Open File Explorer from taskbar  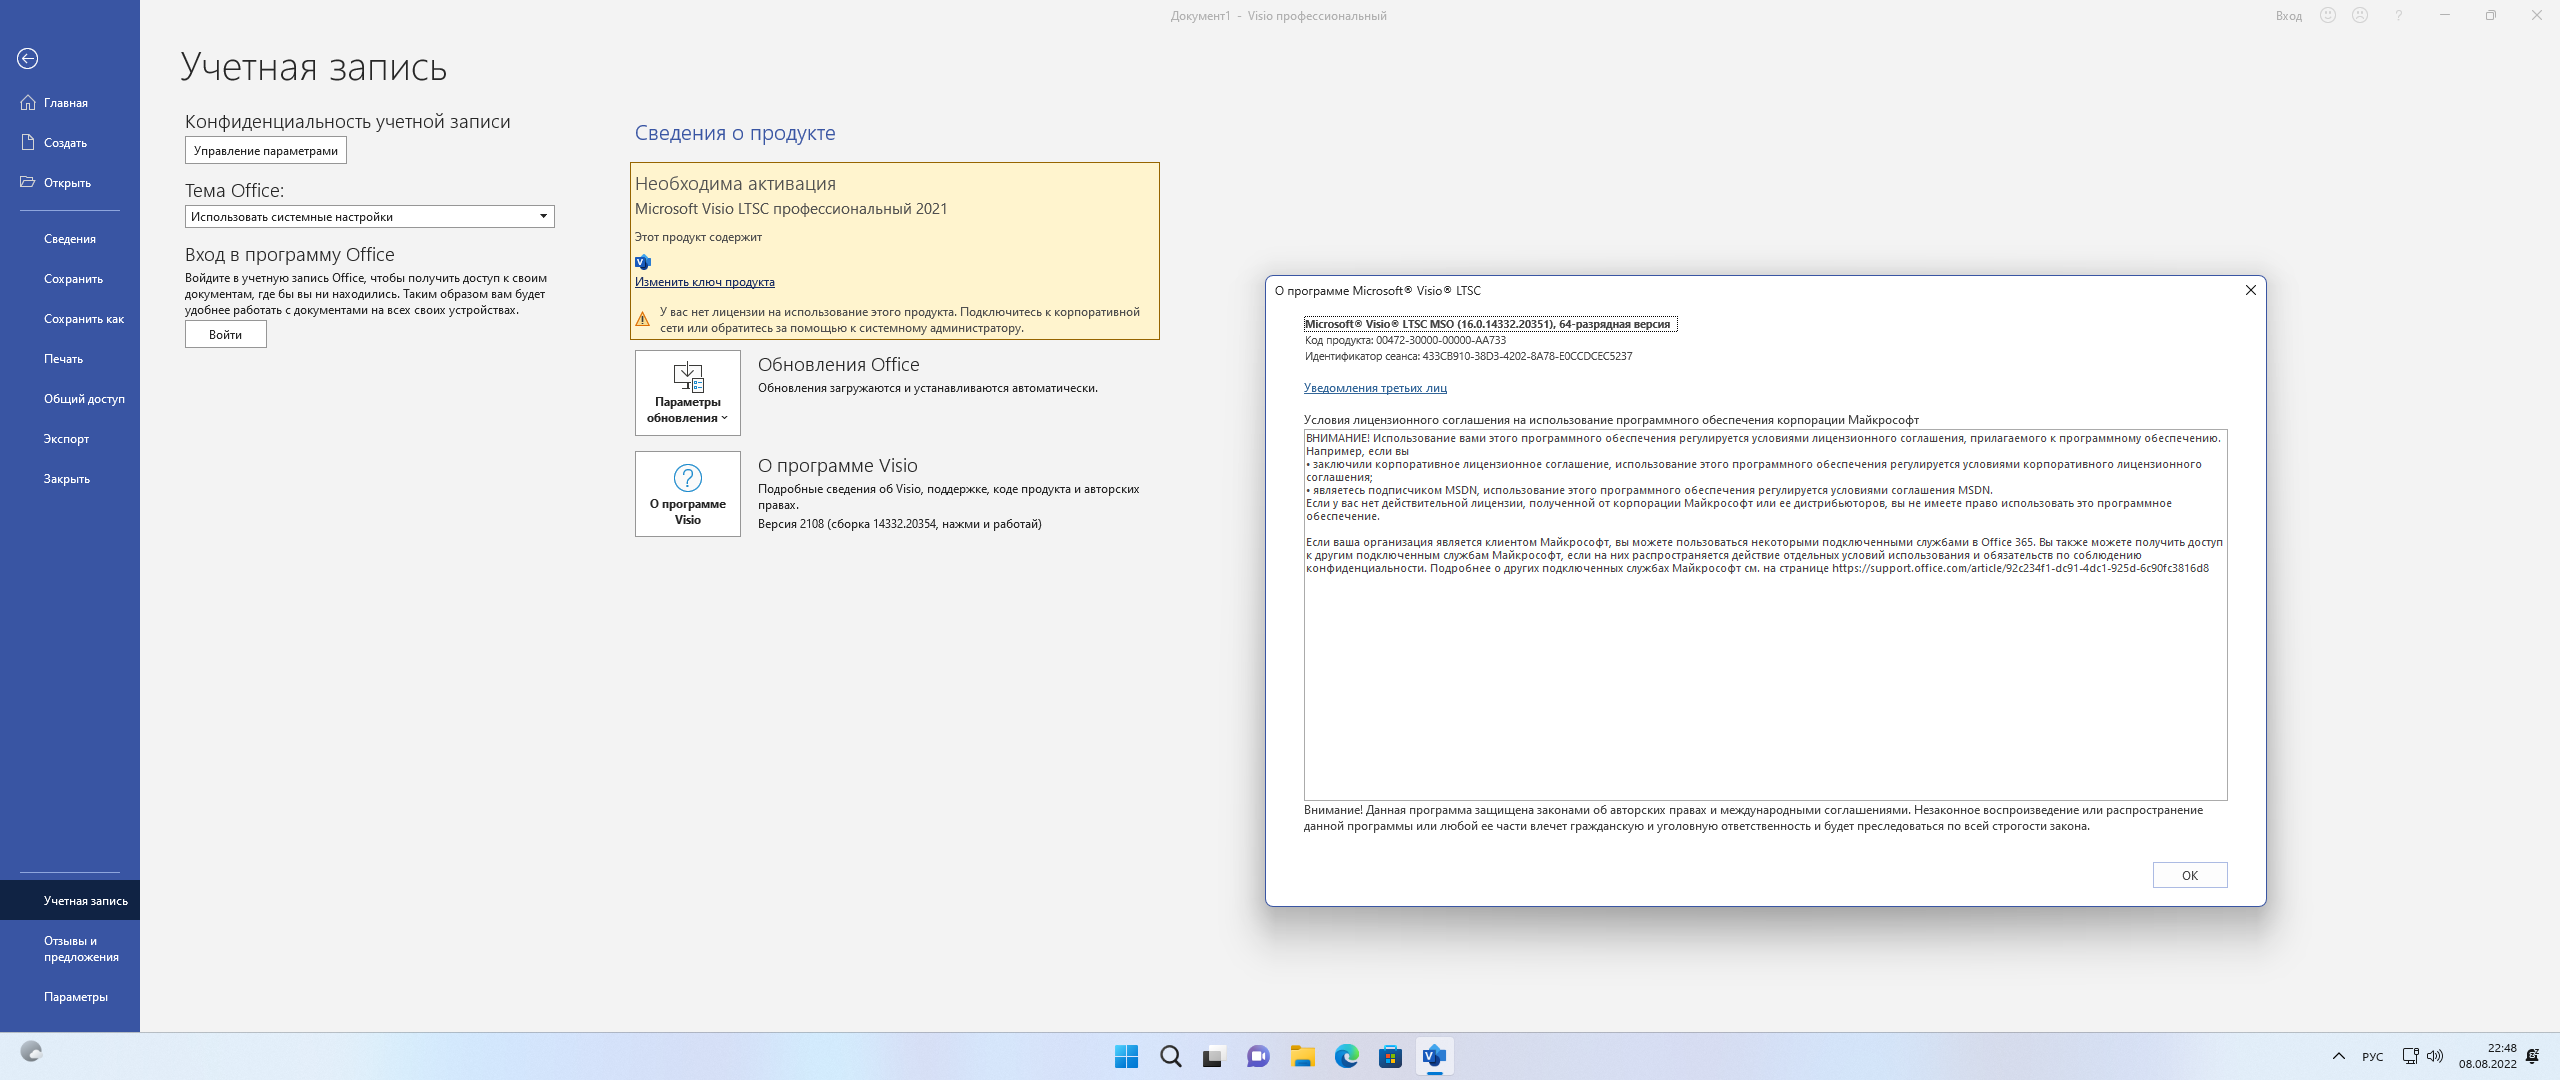[1302, 1056]
